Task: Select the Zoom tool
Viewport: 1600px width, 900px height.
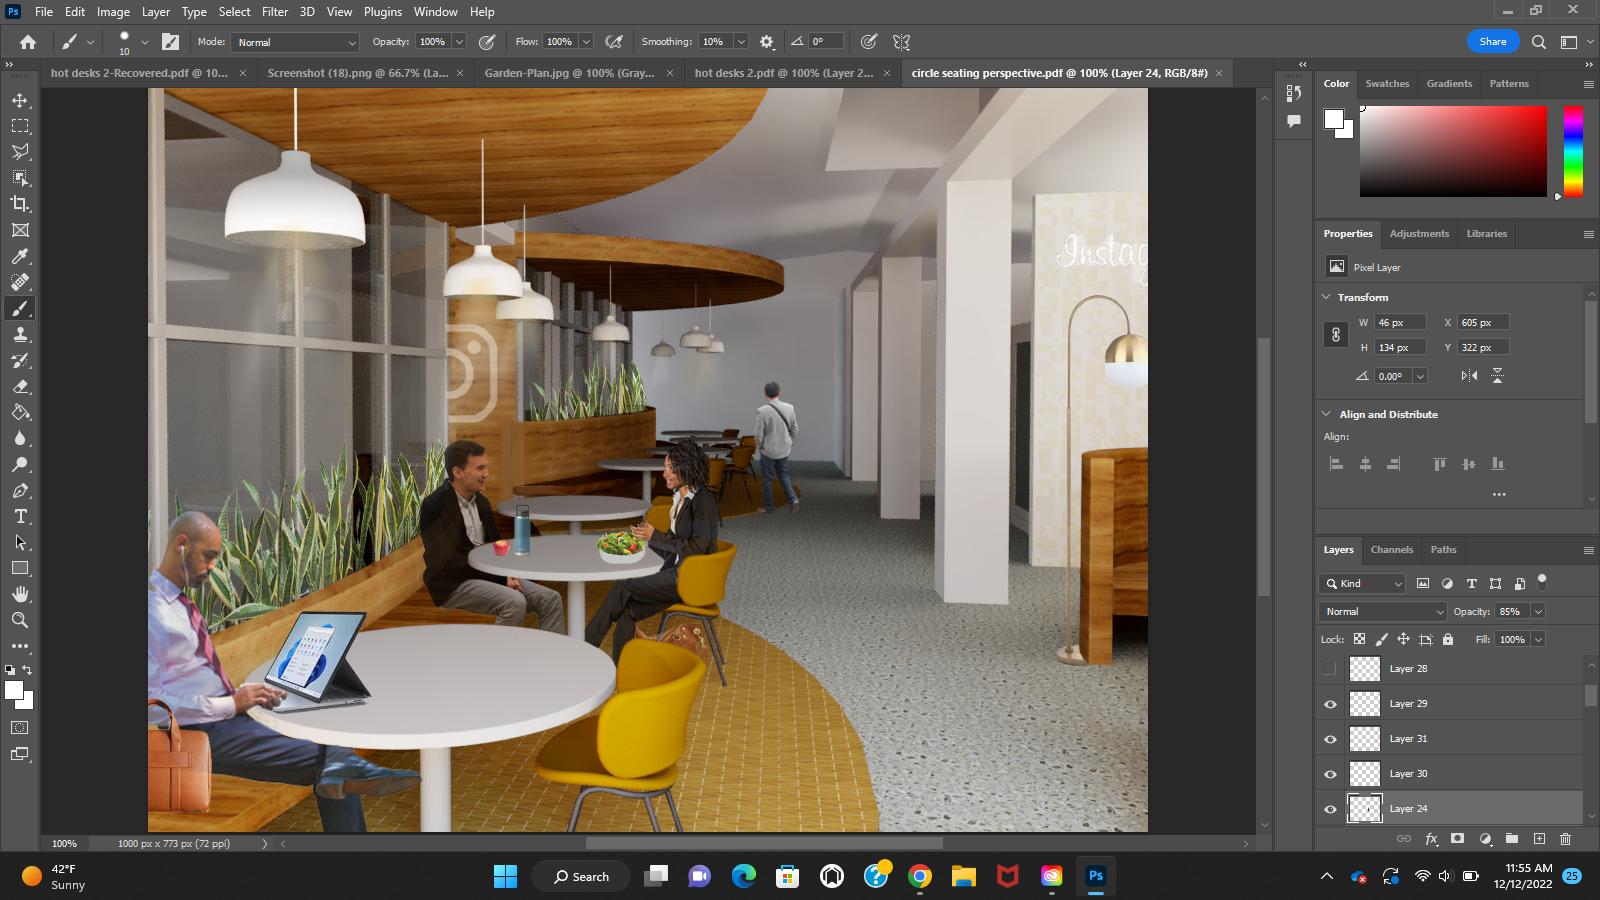Action: point(20,620)
